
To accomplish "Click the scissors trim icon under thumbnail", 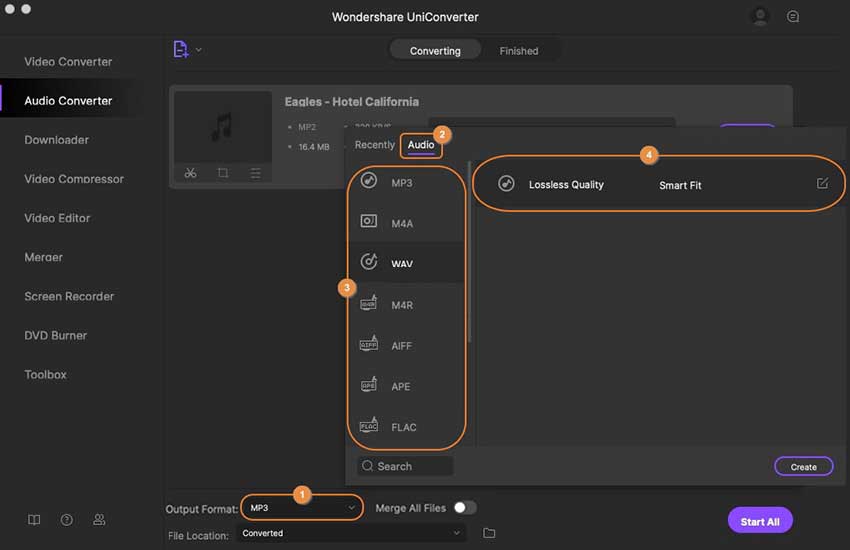I will click(x=191, y=173).
